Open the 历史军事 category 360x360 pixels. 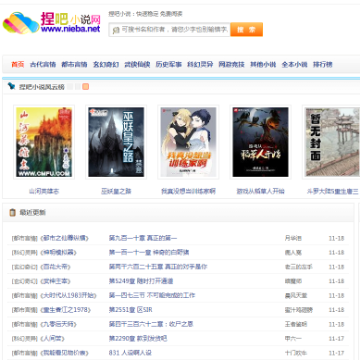[x=169, y=64]
